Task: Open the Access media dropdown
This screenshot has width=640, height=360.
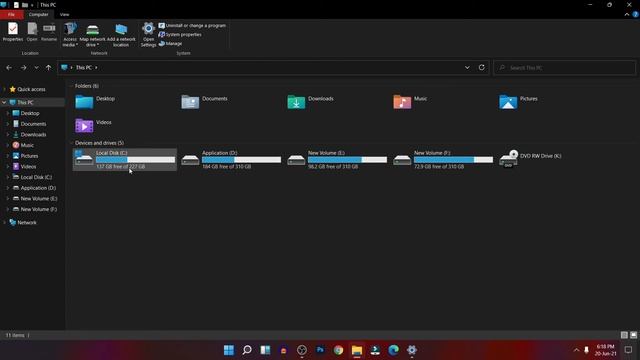Action: click(x=70, y=35)
